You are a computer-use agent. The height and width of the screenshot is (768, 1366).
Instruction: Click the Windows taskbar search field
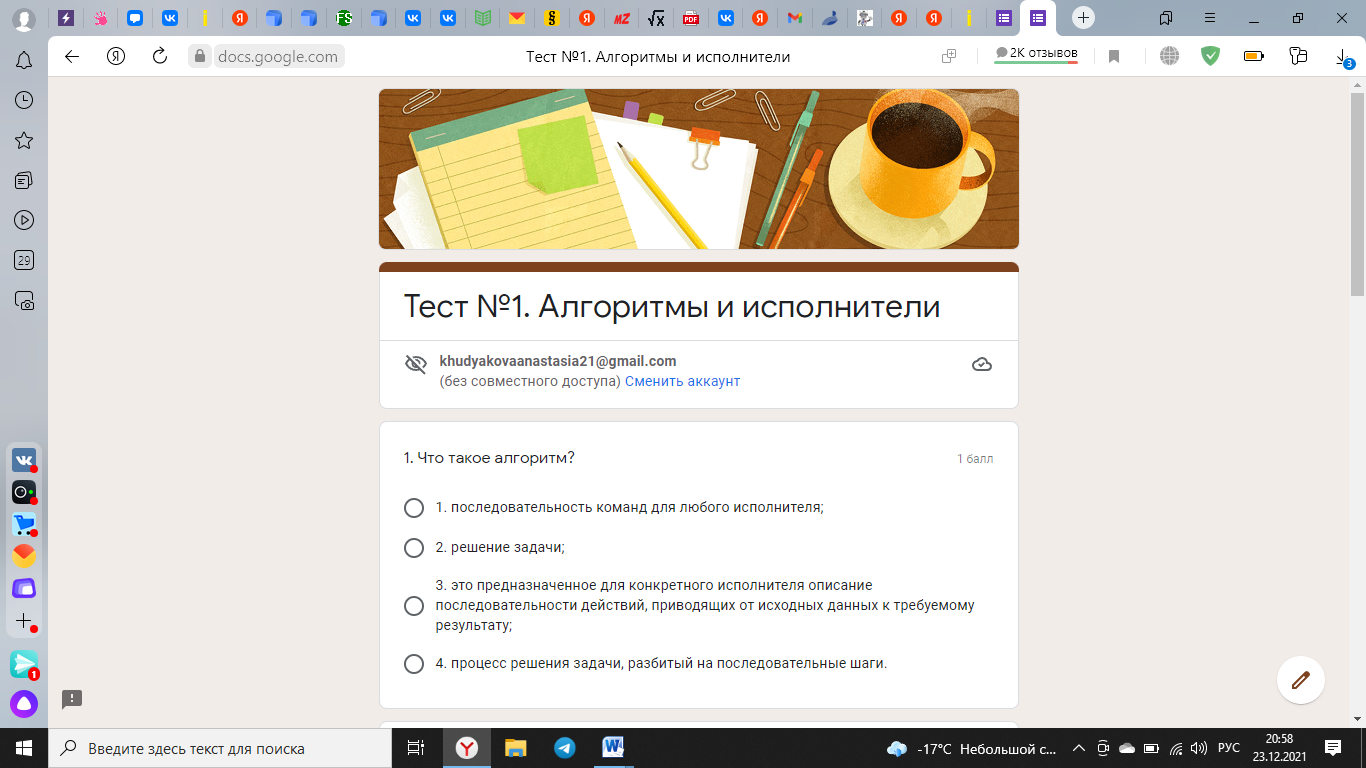click(x=220, y=748)
